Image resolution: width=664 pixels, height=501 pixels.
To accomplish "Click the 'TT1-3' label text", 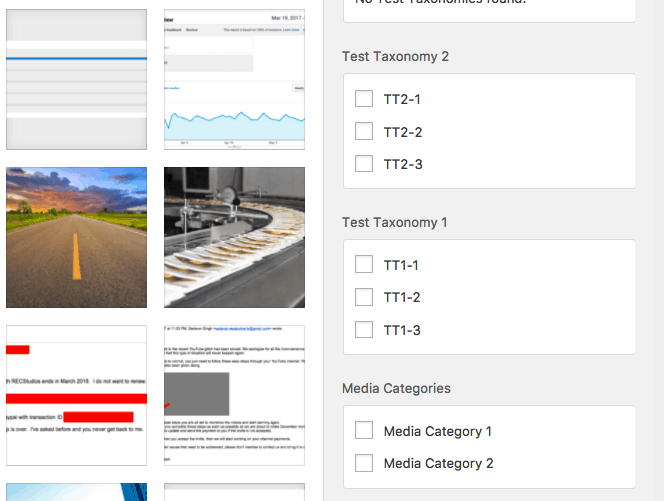I will click(402, 330).
